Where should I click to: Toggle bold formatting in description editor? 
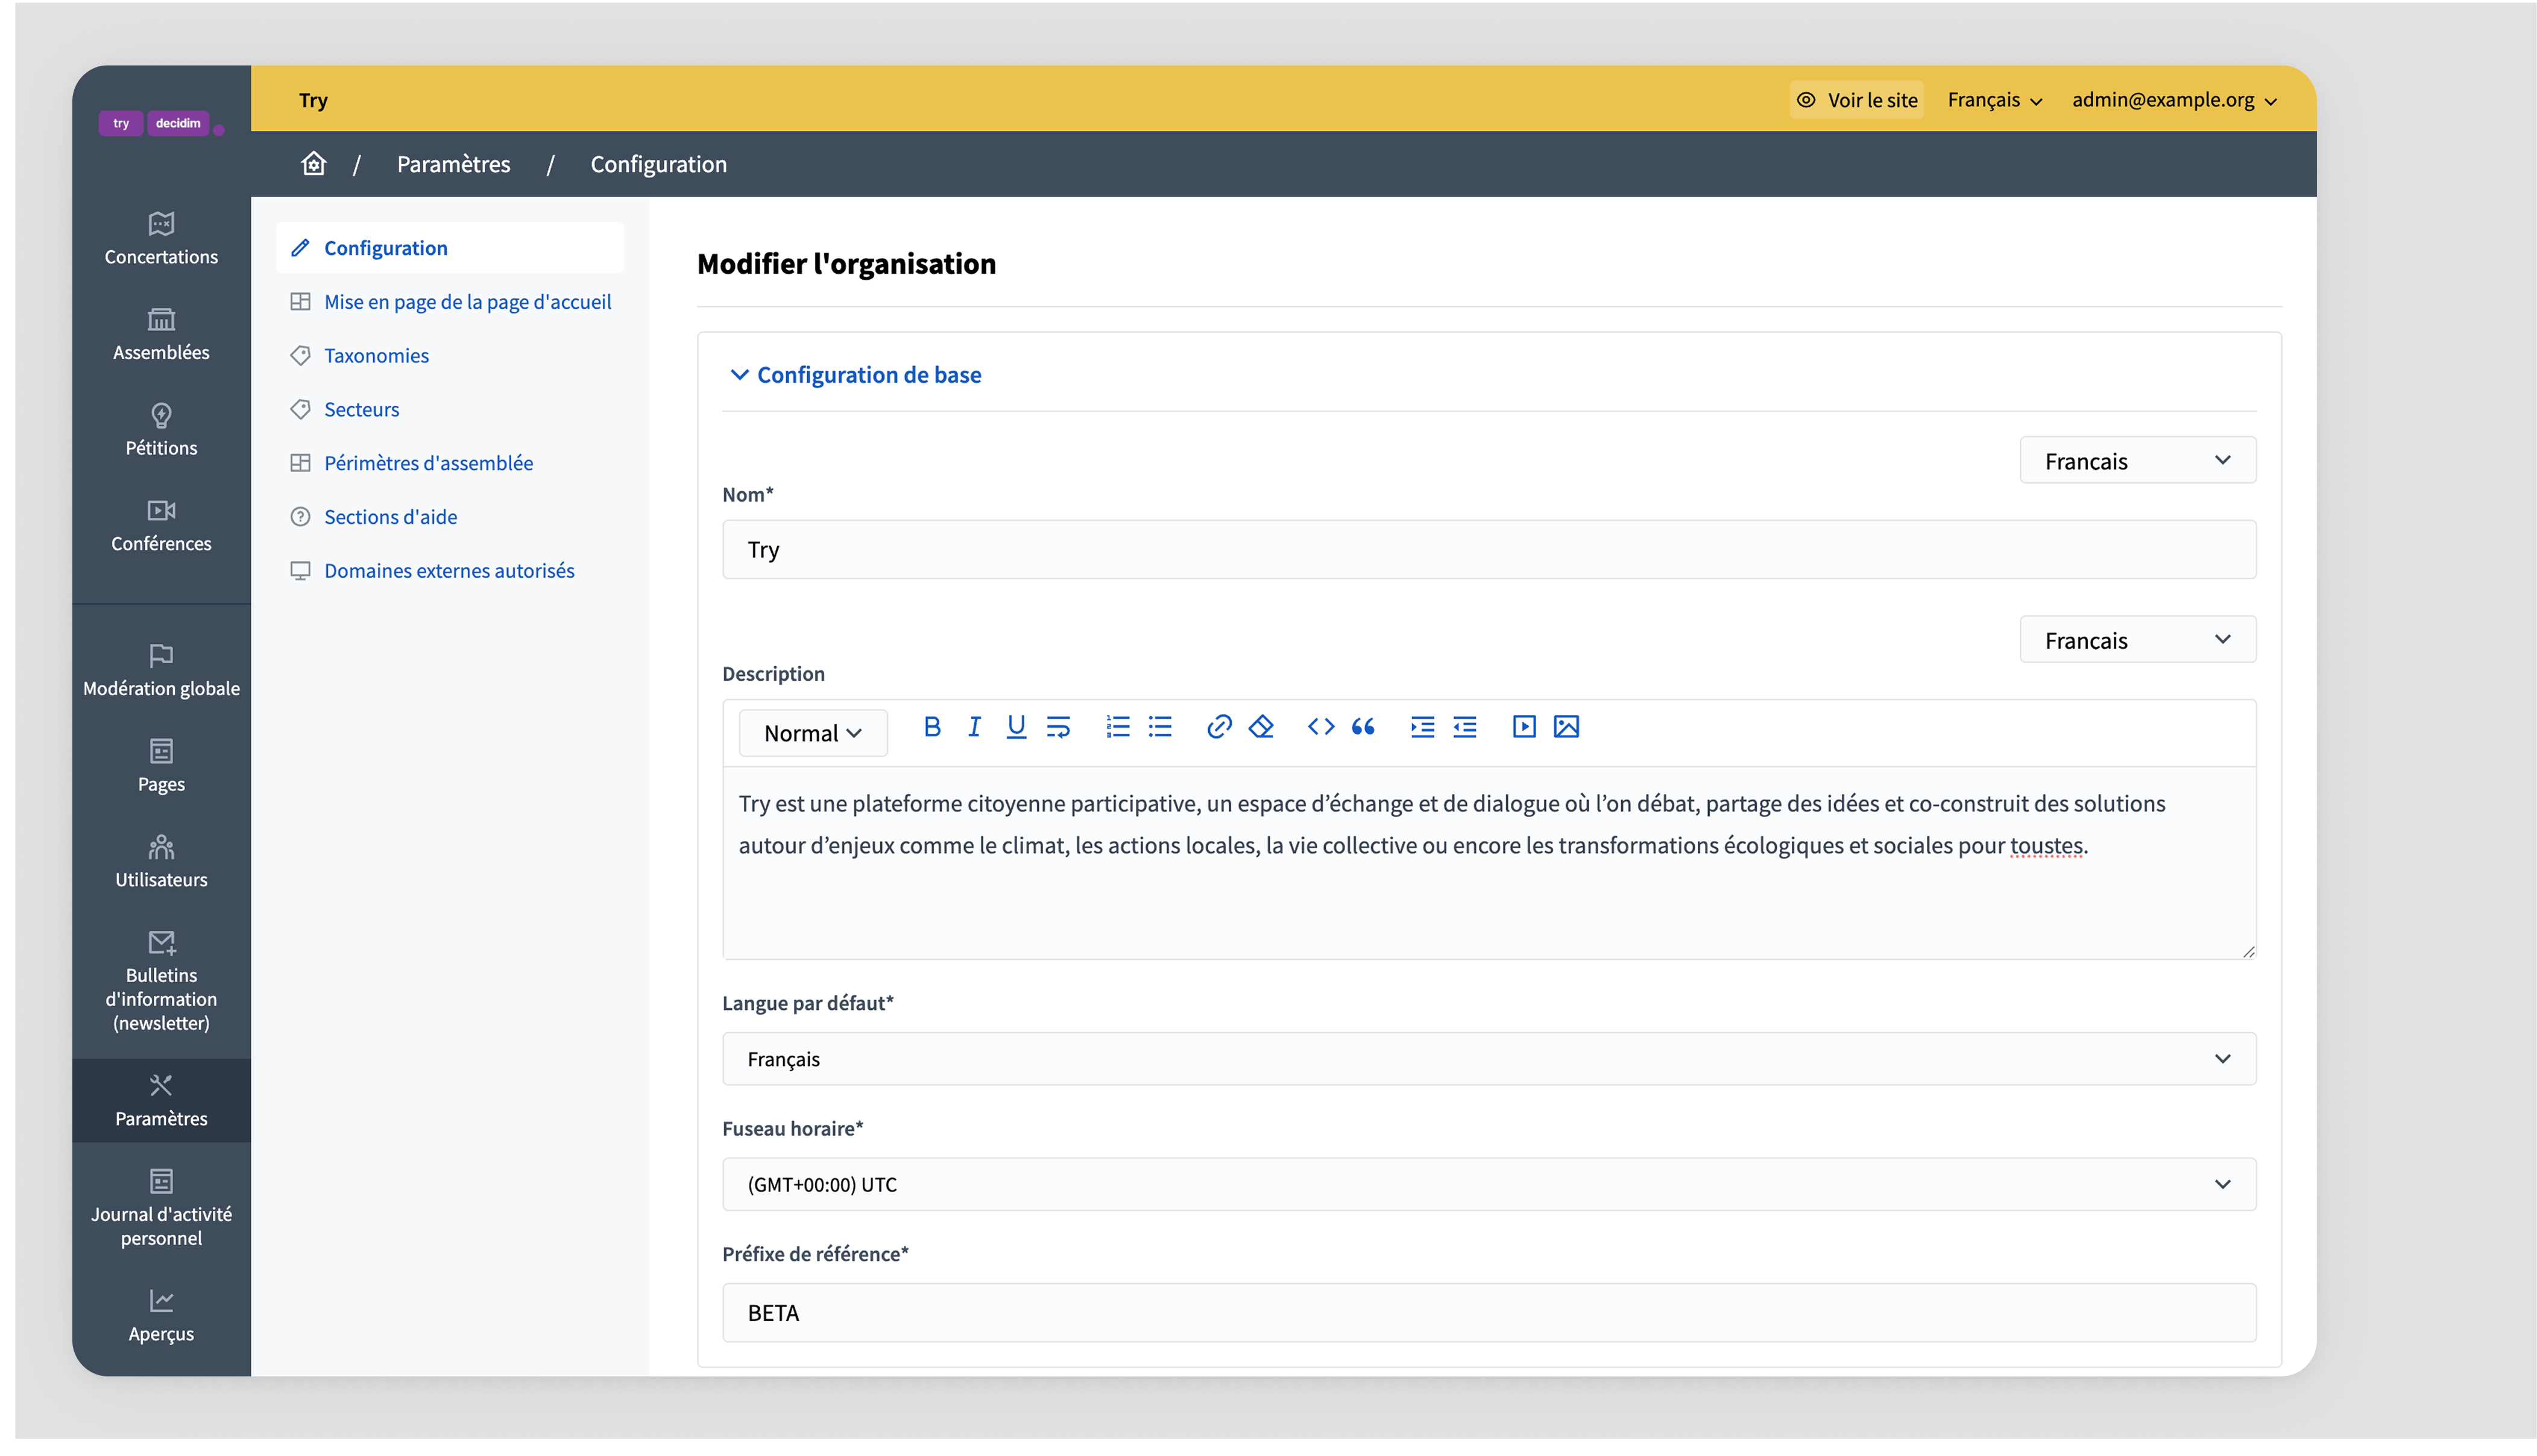pos(932,727)
